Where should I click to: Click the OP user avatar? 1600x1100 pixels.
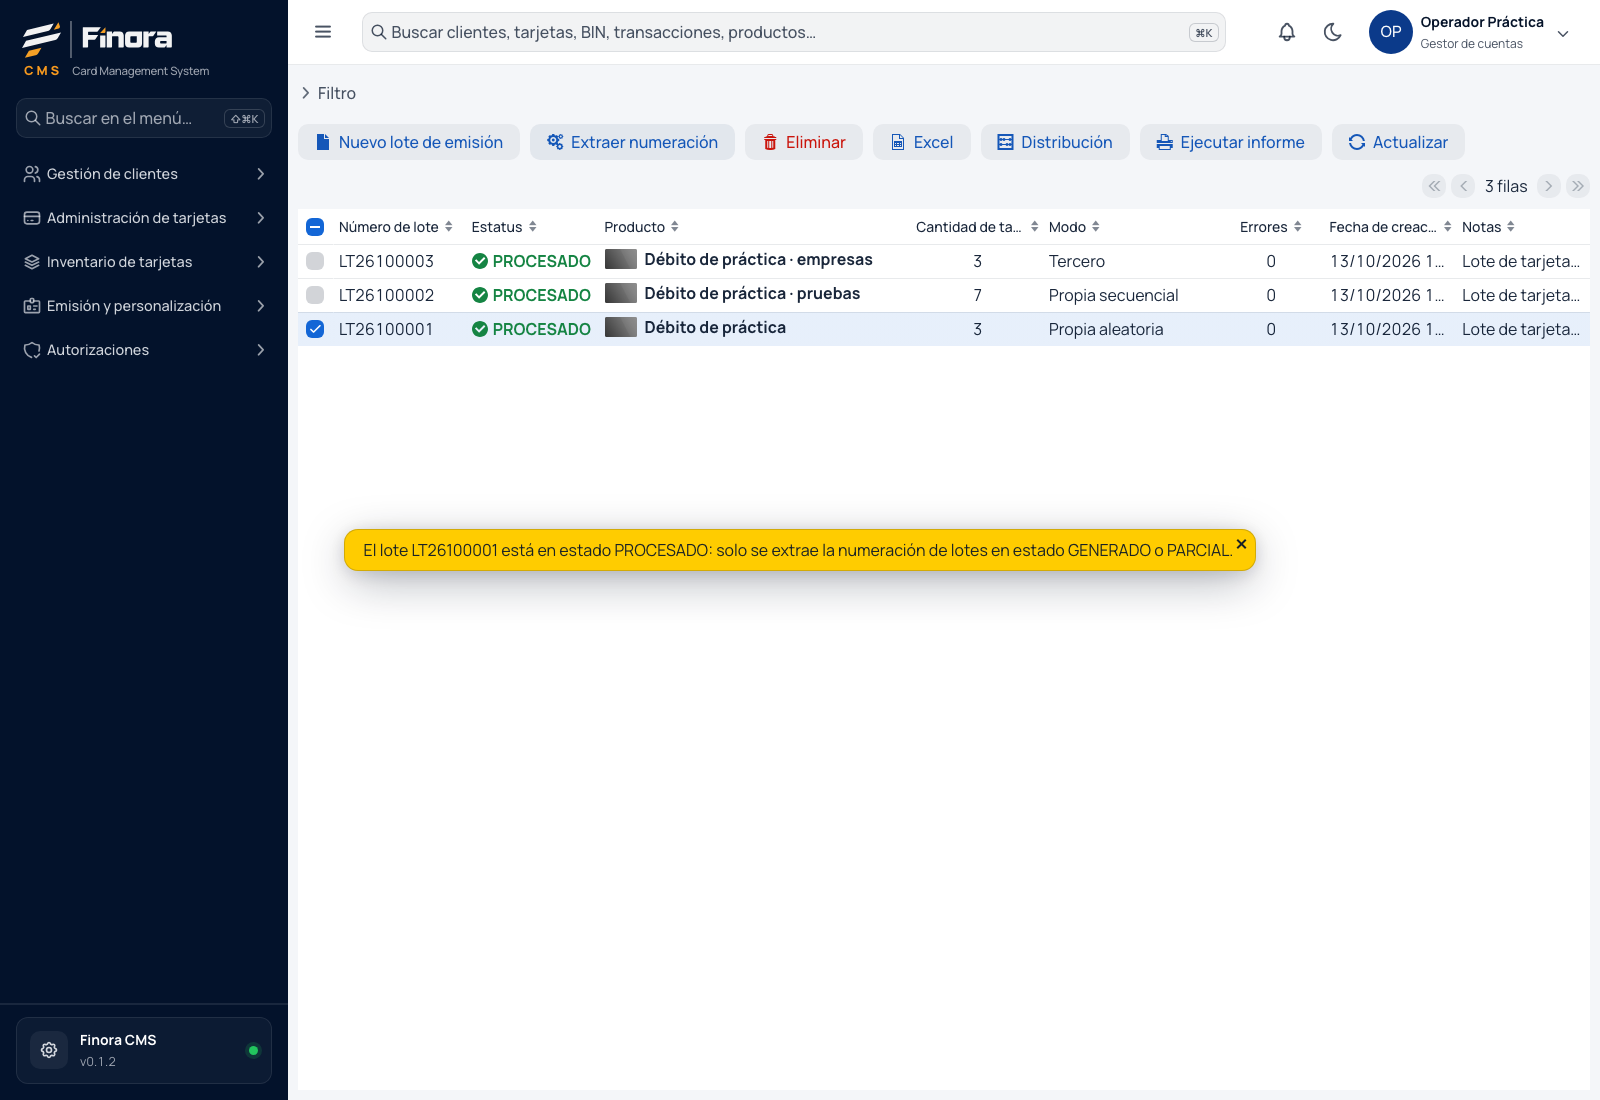click(x=1391, y=32)
